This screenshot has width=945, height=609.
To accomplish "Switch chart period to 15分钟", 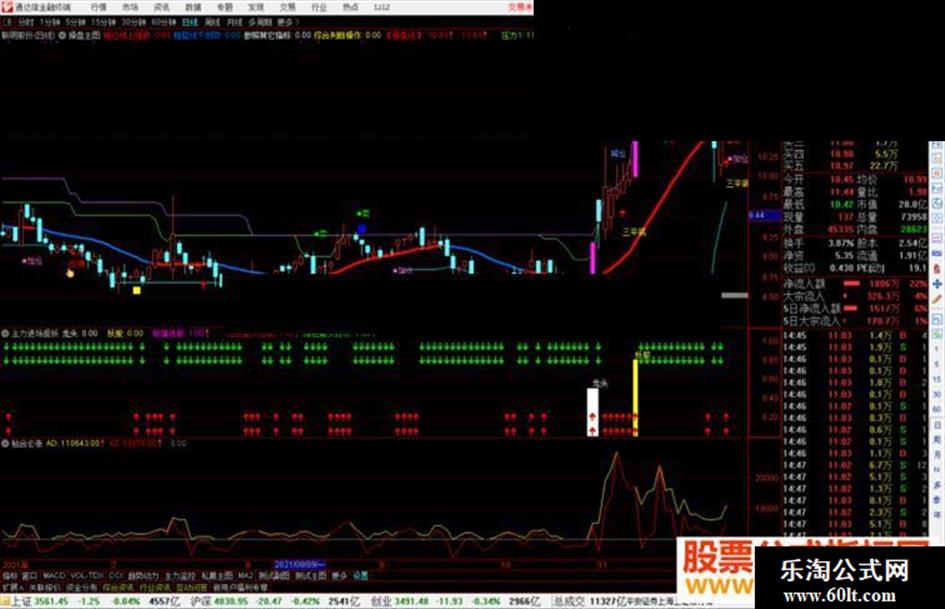I will click(103, 22).
